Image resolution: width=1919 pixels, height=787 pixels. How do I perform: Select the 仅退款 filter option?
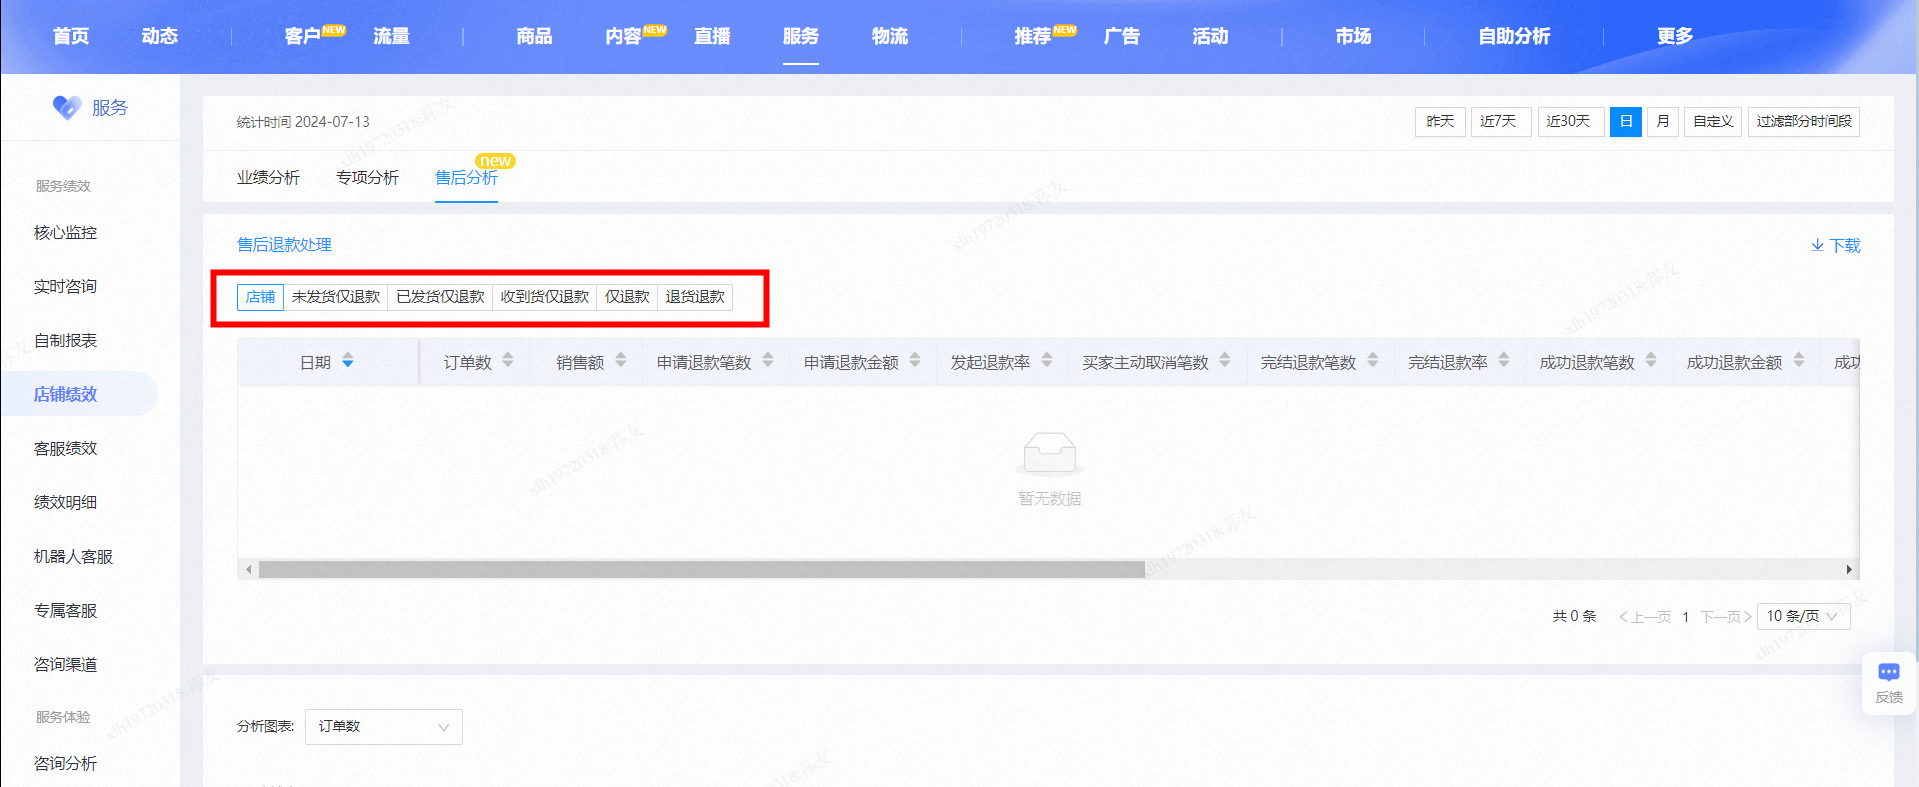[x=627, y=297]
